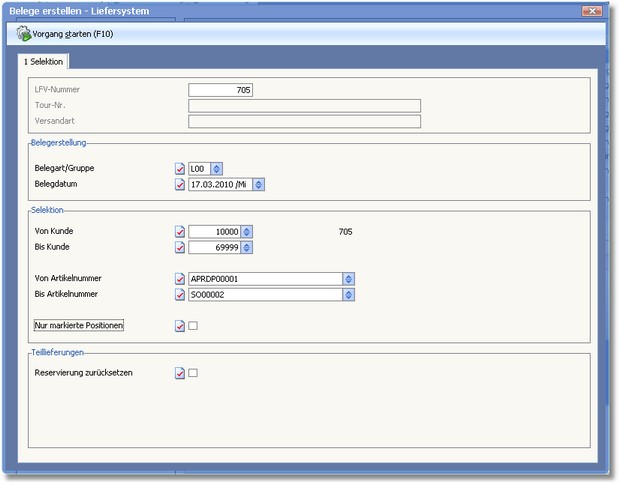The image size is (620, 485).
Task: Click the icon beside Reservierung zurücksetzen
Action: [x=180, y=373]
